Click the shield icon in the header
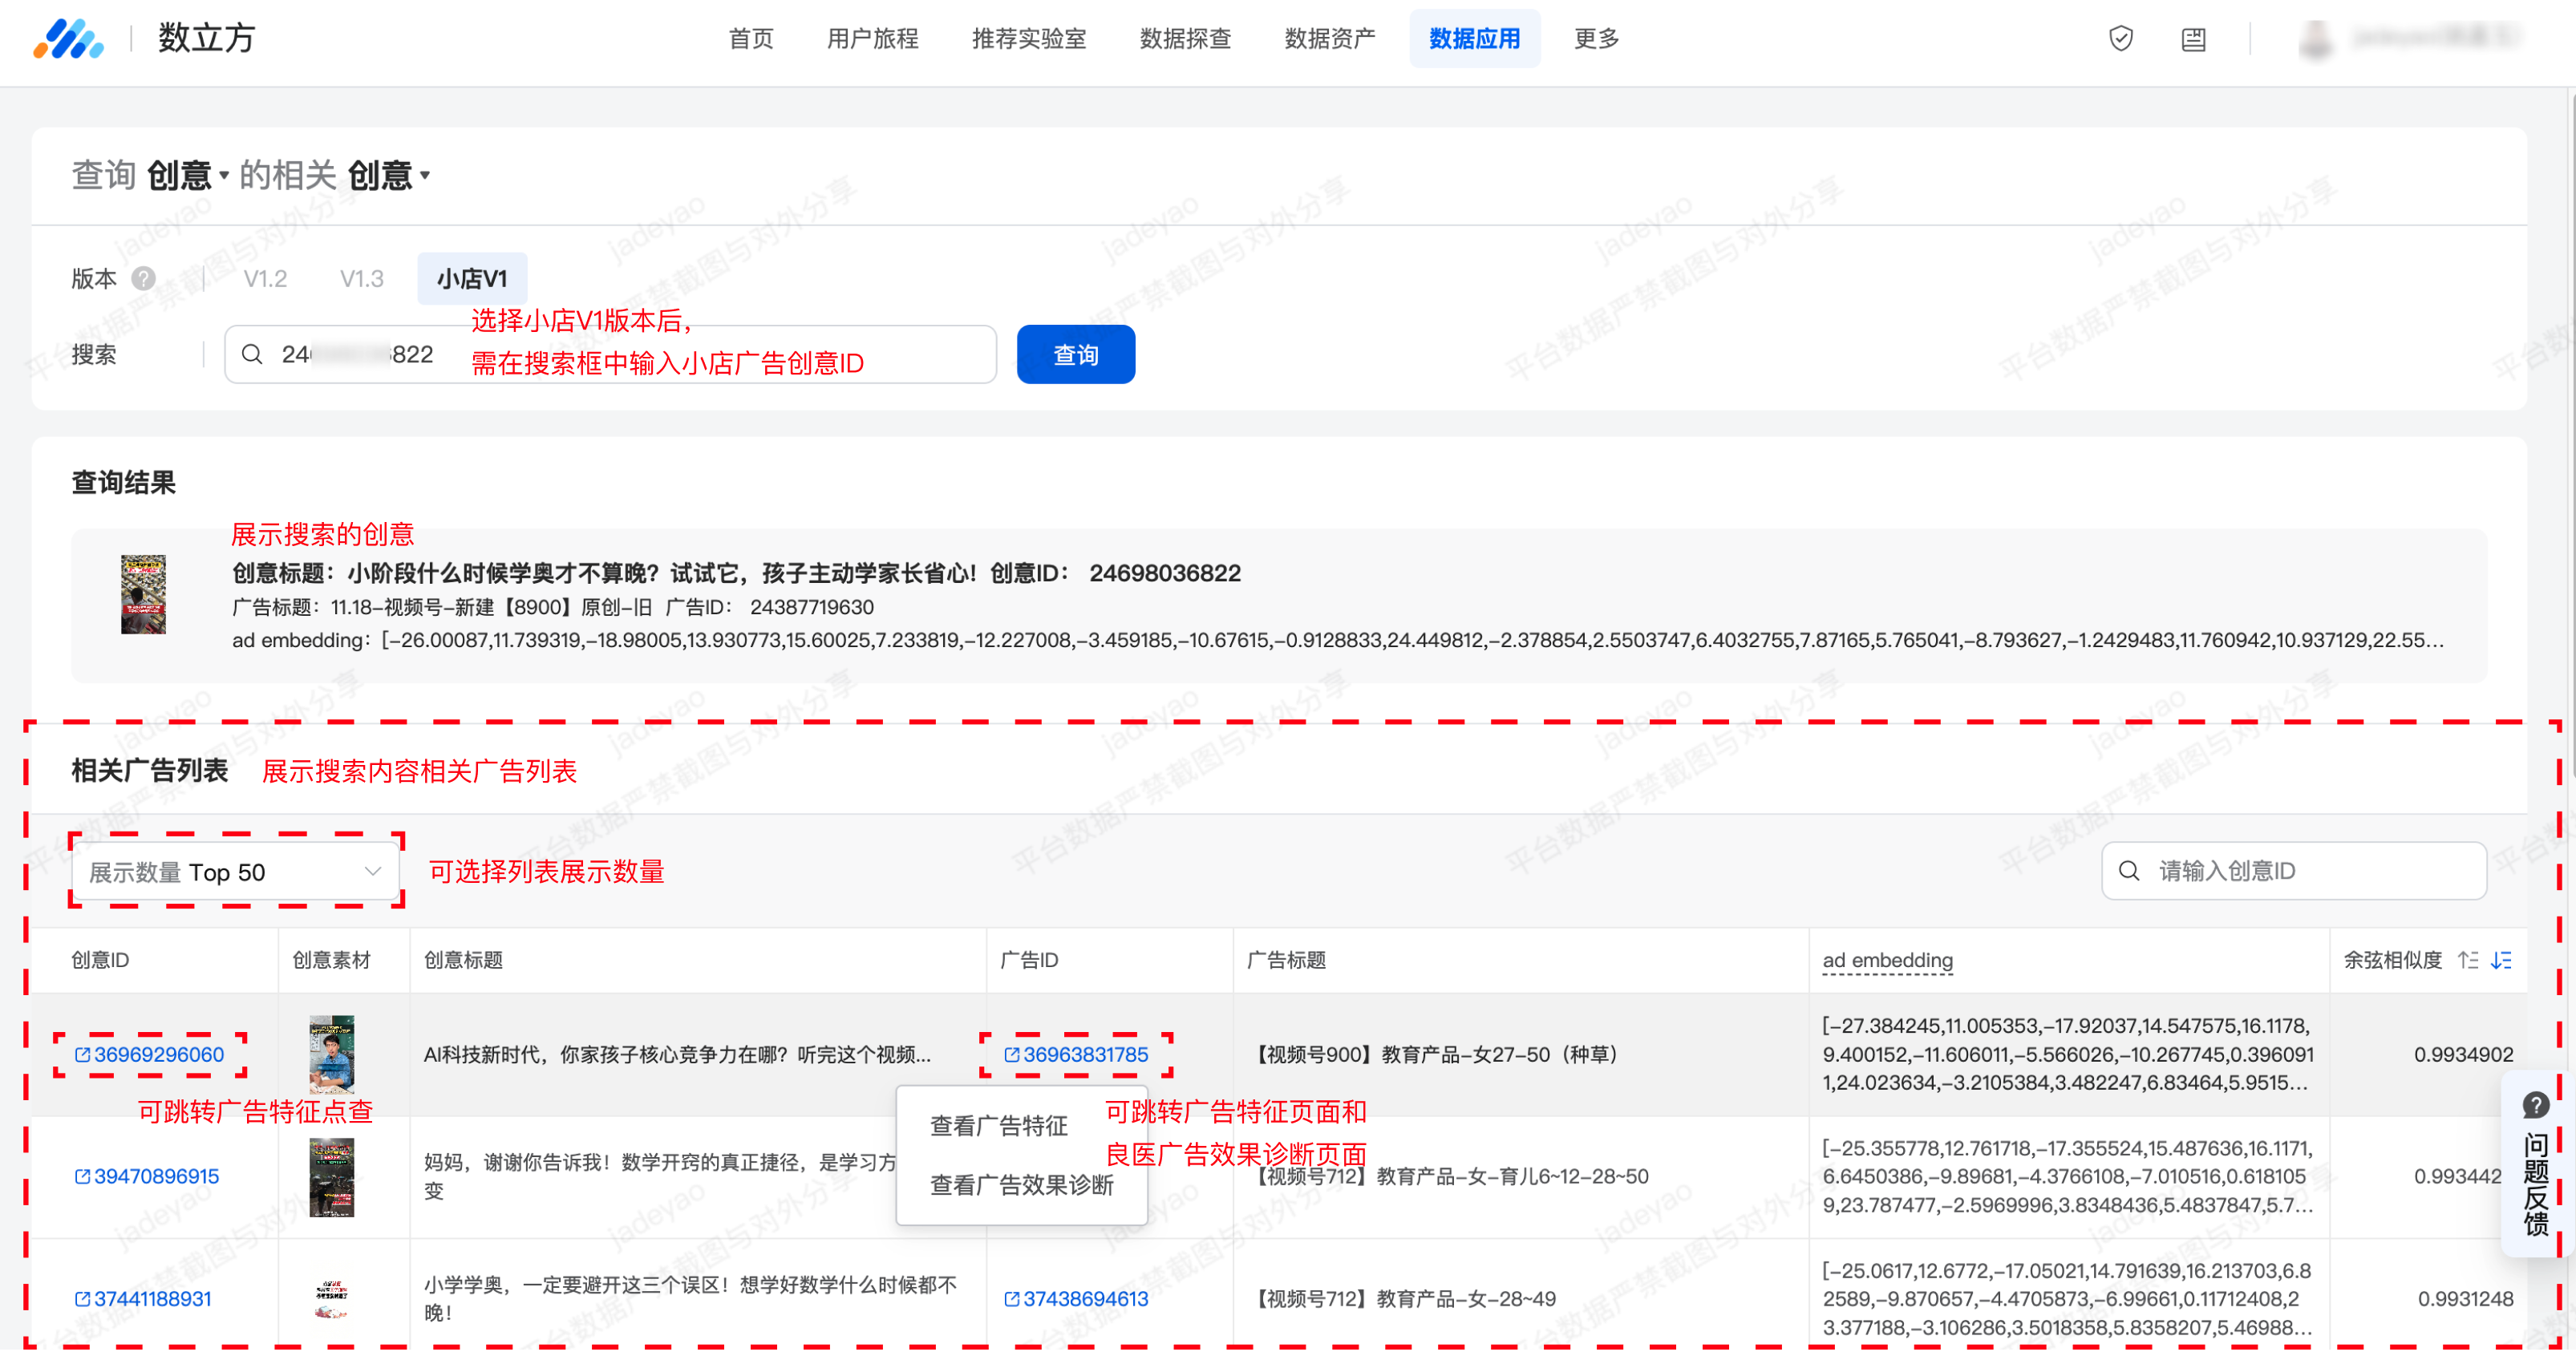 (x=2120, y=39)
